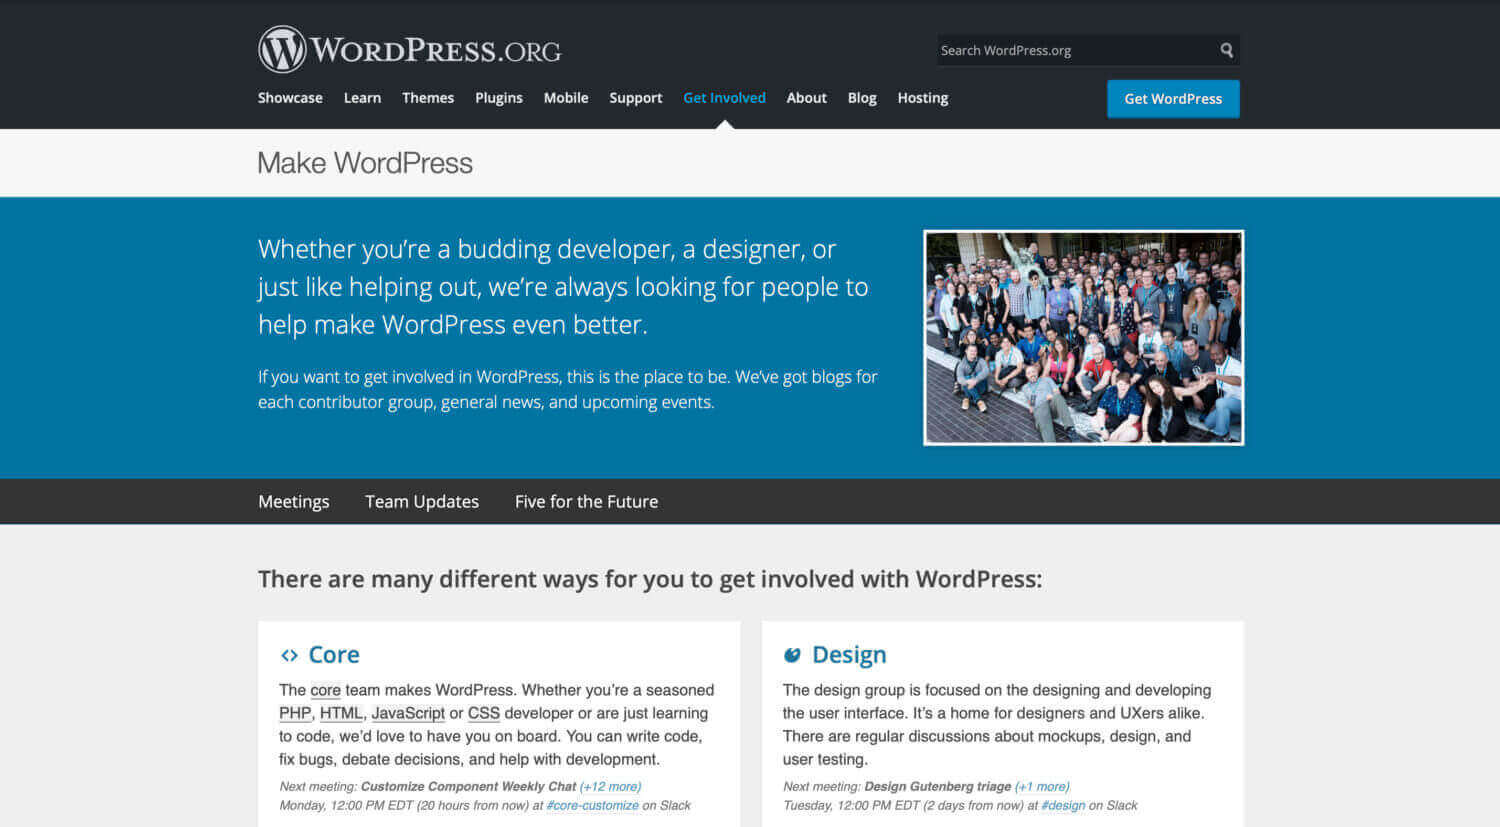This screenshot has height=827, width=1500.
Task: Click the 'many different ways' heading
Action: click(x=650, y=580)
